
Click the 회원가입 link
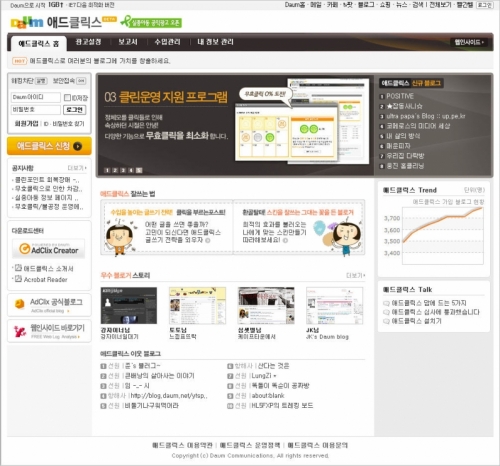26,124
